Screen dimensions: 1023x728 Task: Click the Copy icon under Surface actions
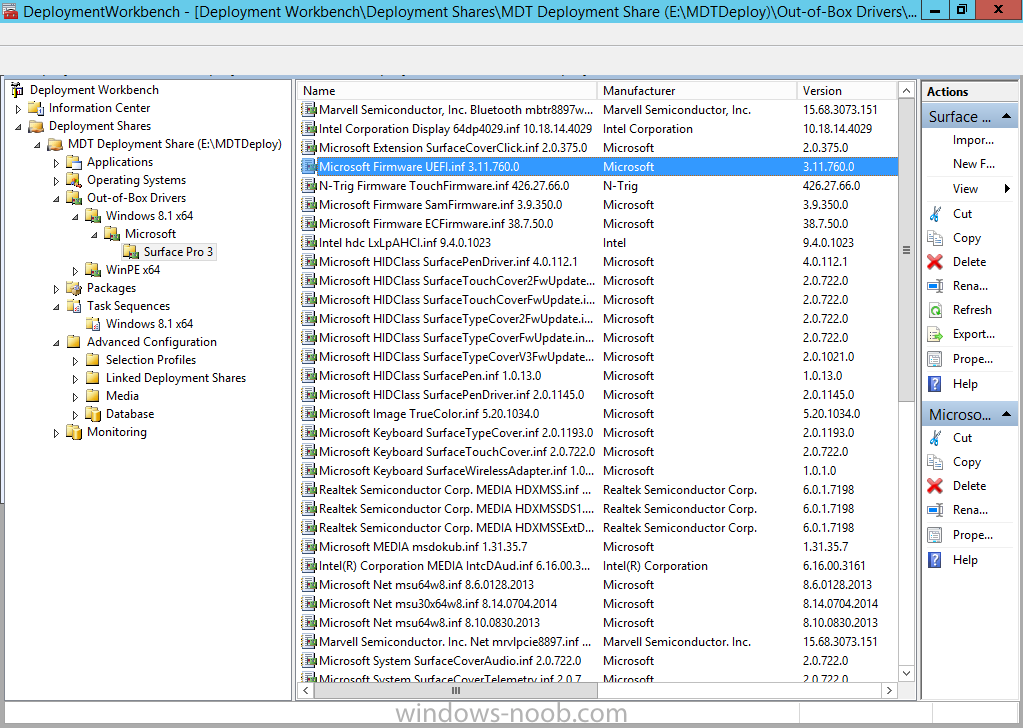point(935,237)
